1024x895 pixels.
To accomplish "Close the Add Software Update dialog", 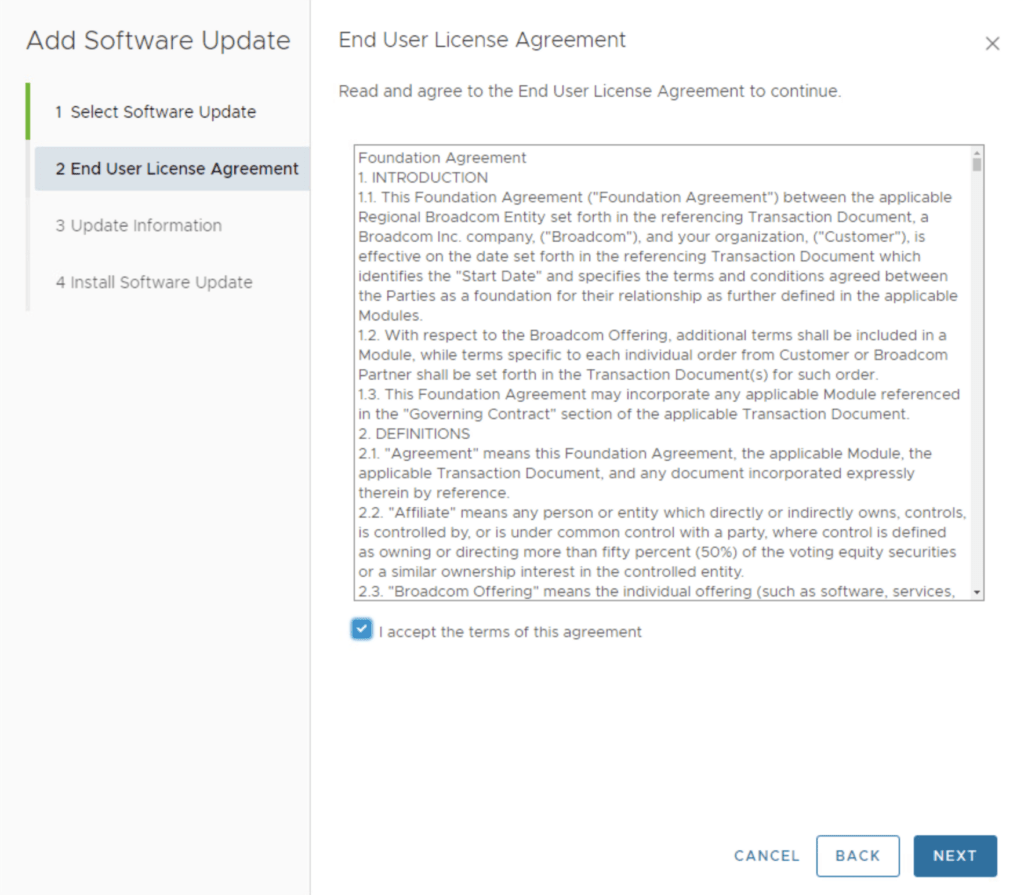I will [x=992, y=44].
